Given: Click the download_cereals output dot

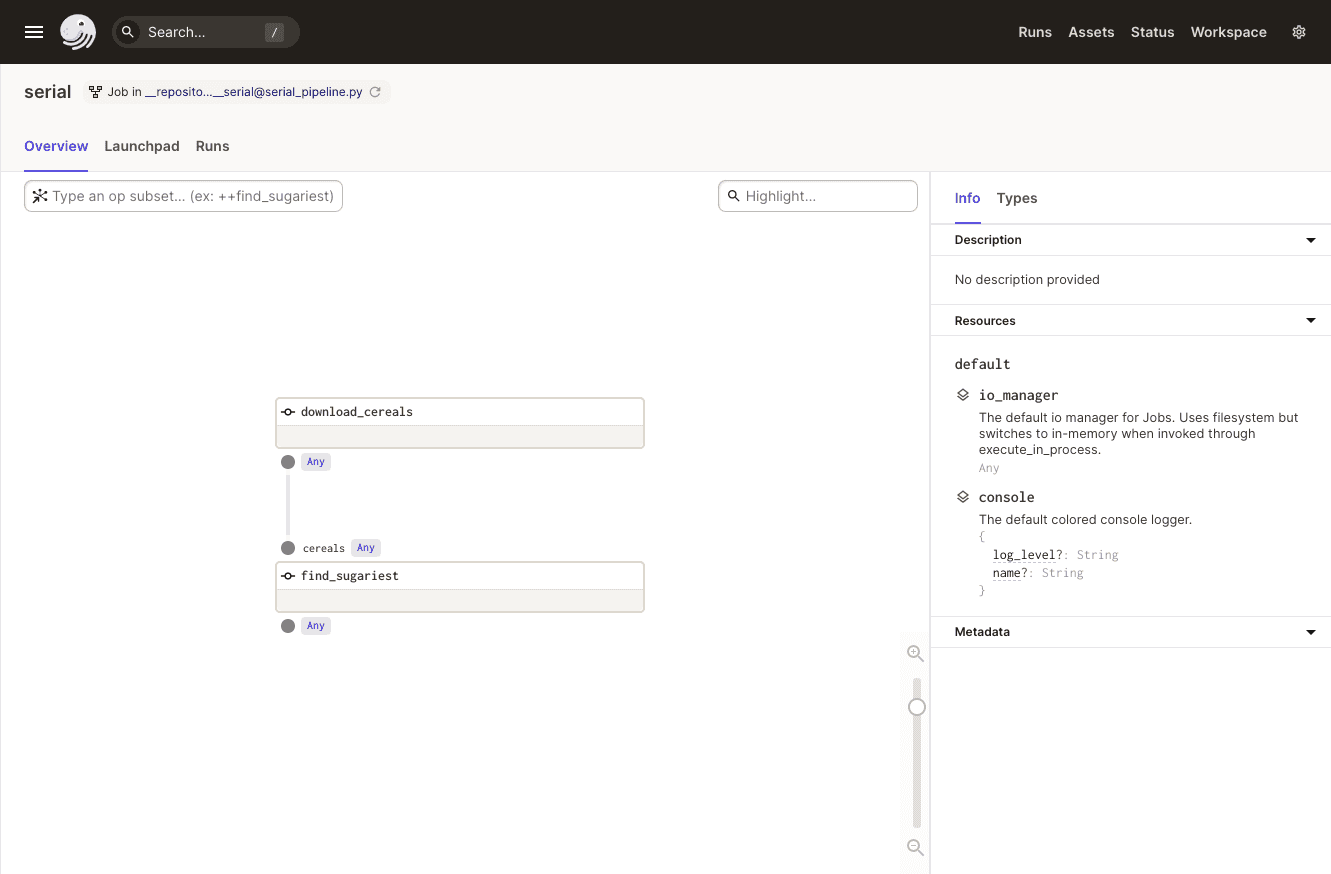Looking at the screenshot, I should [x=288, y=462].
